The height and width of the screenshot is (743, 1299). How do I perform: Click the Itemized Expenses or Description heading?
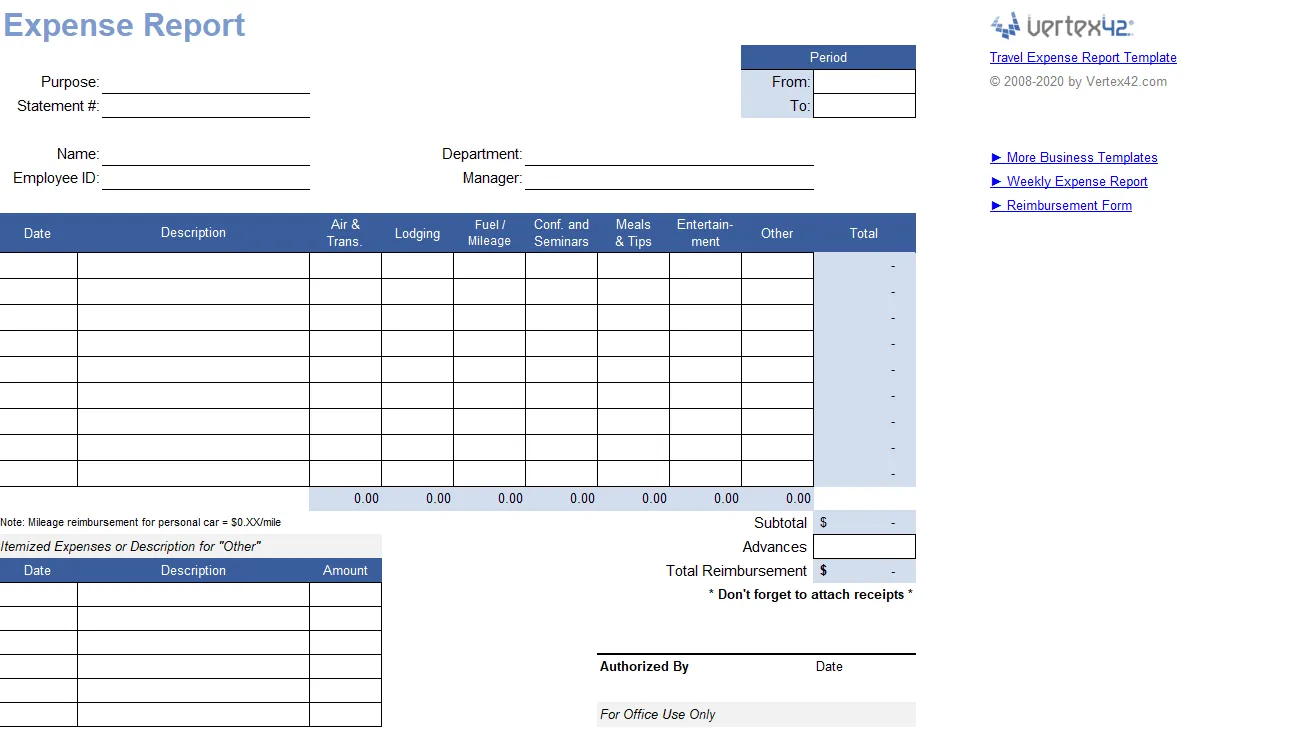[130, 546]
